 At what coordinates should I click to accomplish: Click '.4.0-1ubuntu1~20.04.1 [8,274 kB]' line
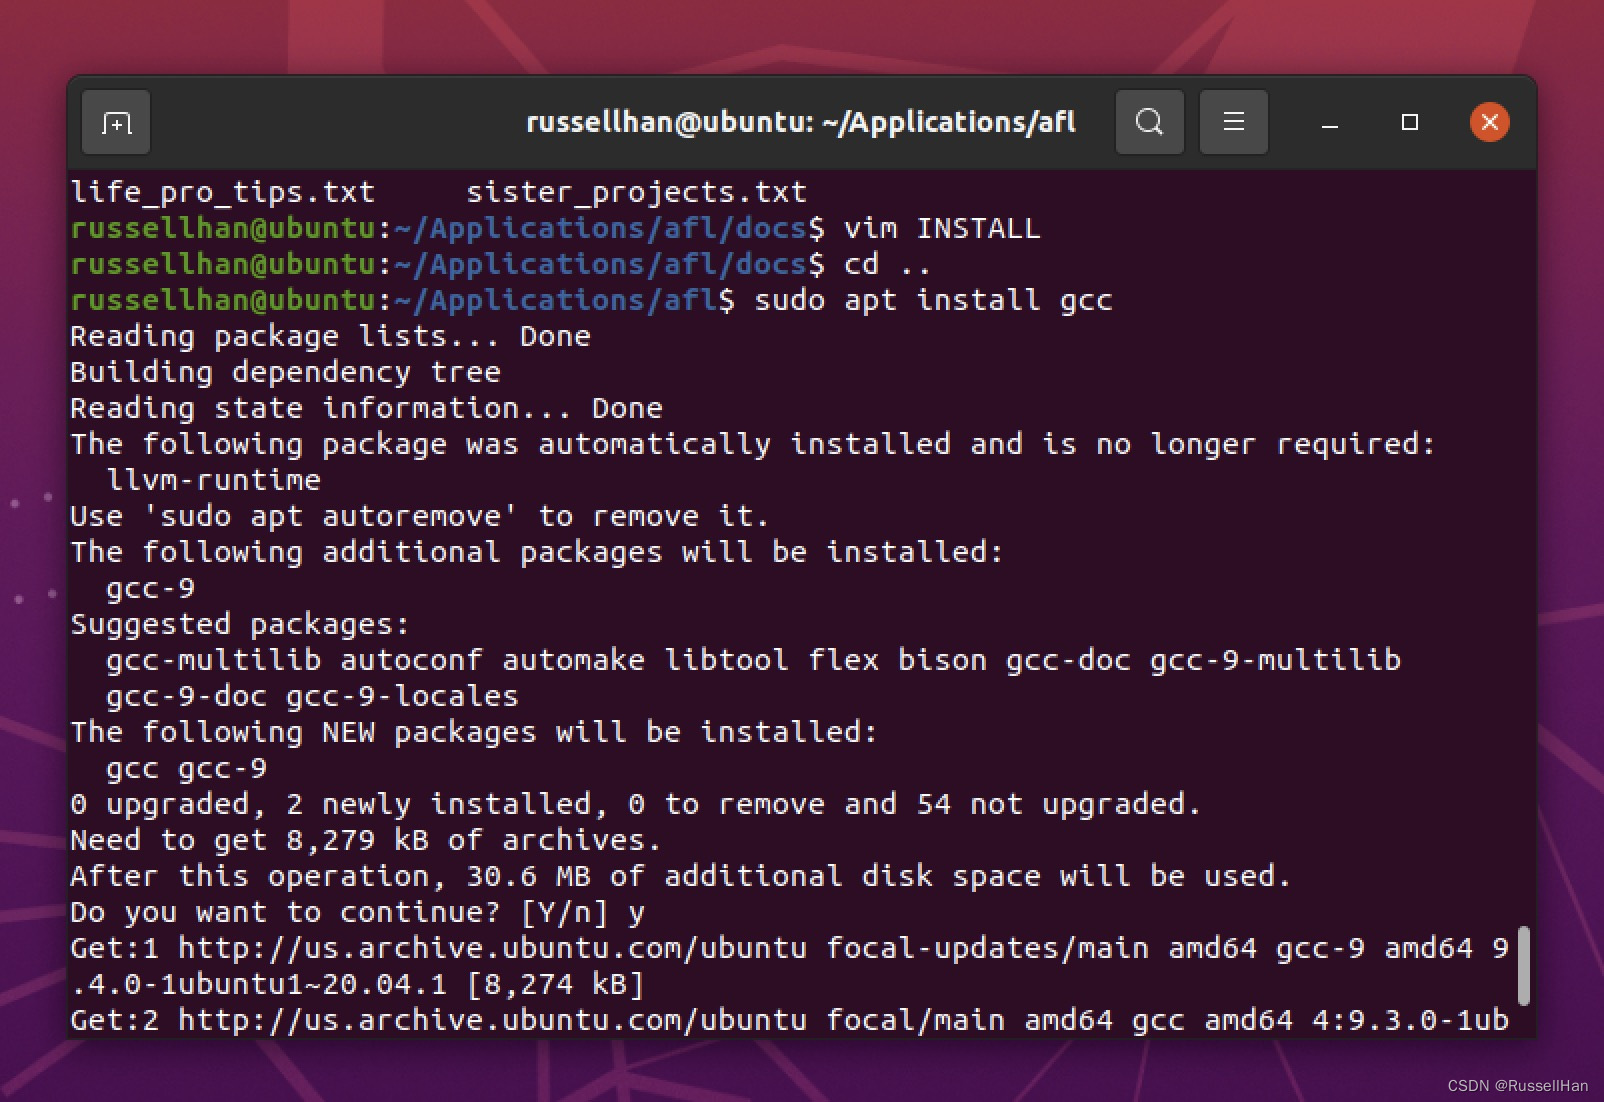(357, 984)
